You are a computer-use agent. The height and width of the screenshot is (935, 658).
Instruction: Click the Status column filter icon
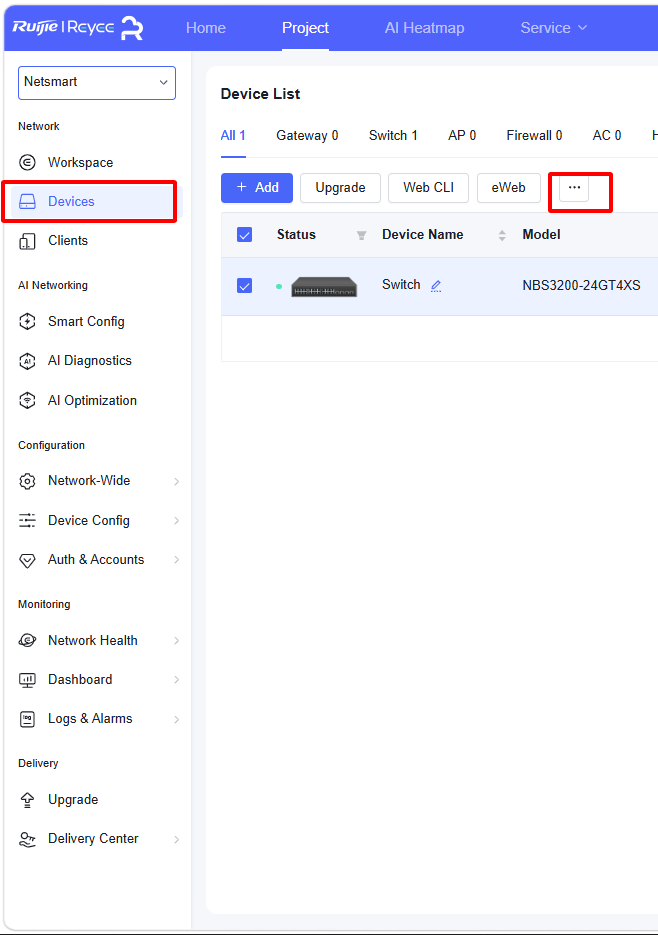362,236
